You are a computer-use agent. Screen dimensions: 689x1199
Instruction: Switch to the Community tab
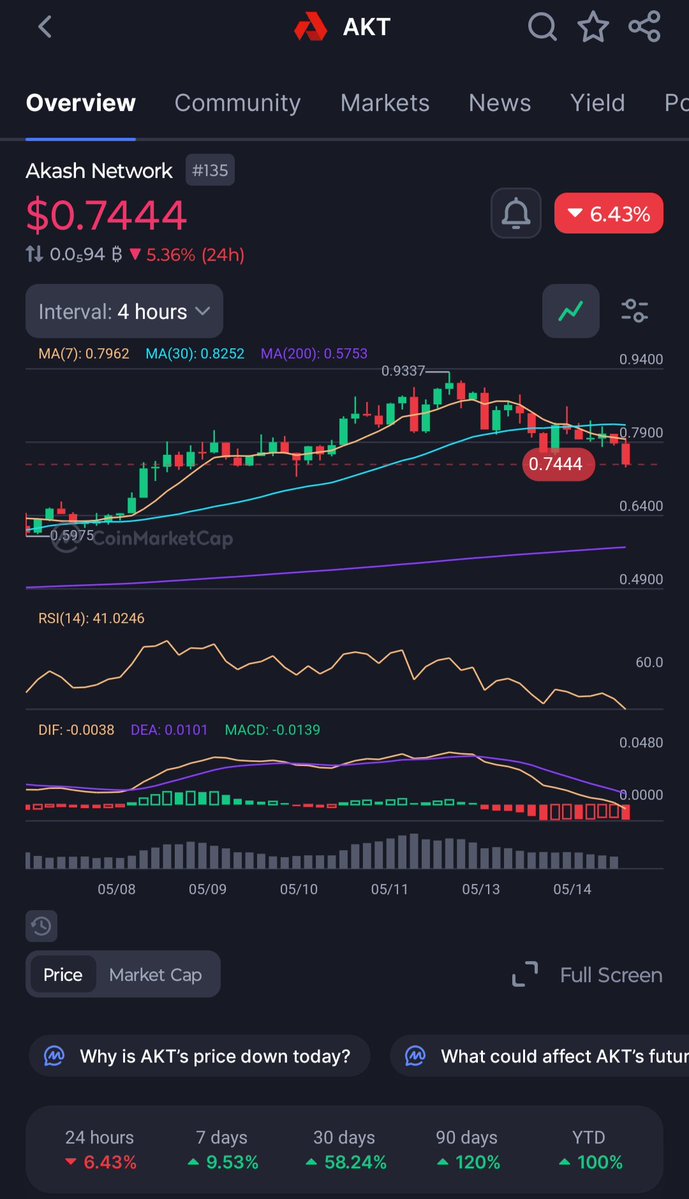click(238, 102)
